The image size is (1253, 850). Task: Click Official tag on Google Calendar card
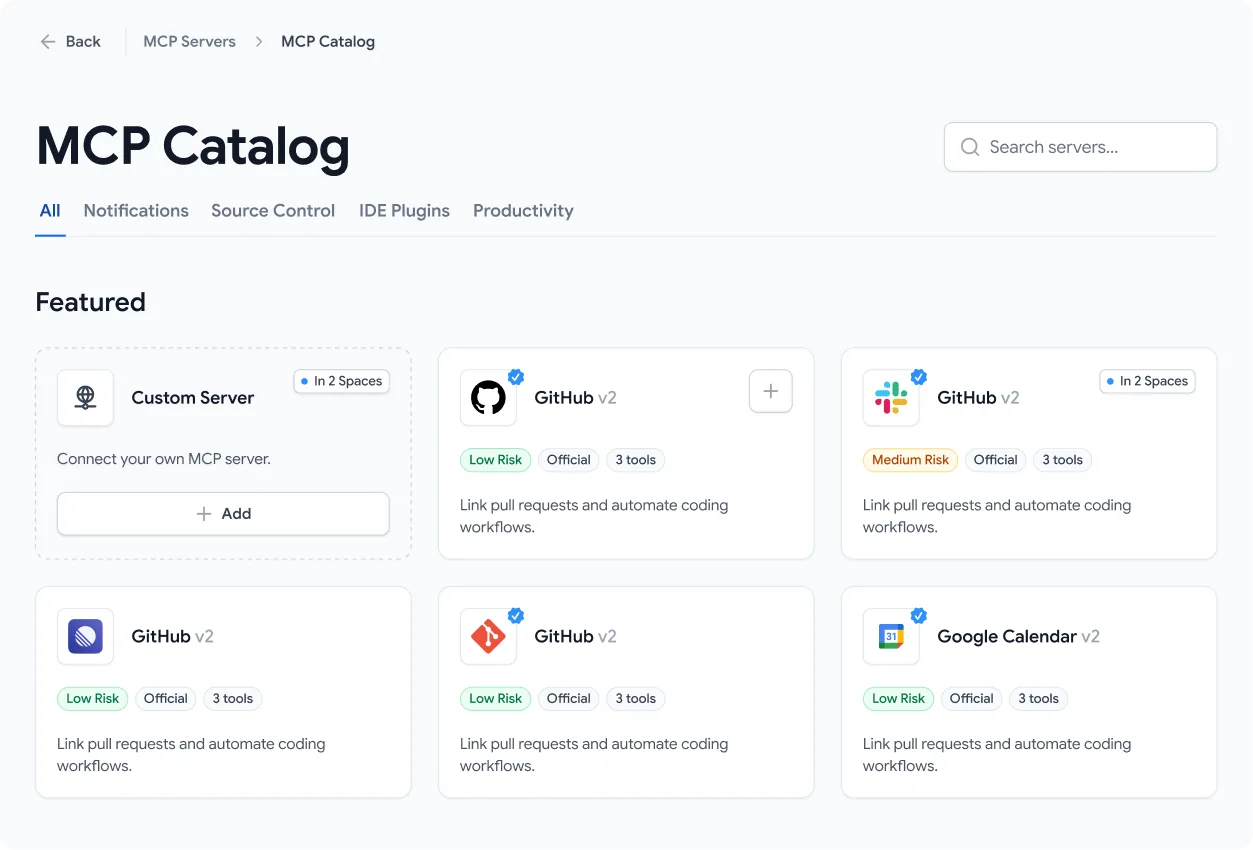(971, 699)
